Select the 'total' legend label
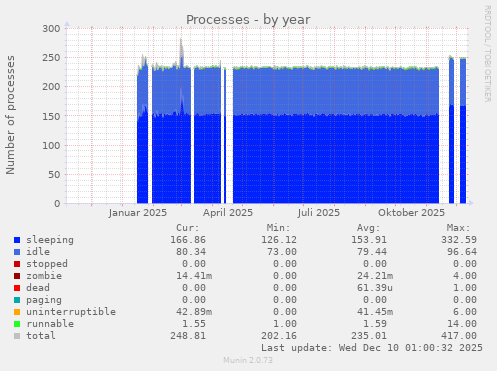 pos(41,336)
